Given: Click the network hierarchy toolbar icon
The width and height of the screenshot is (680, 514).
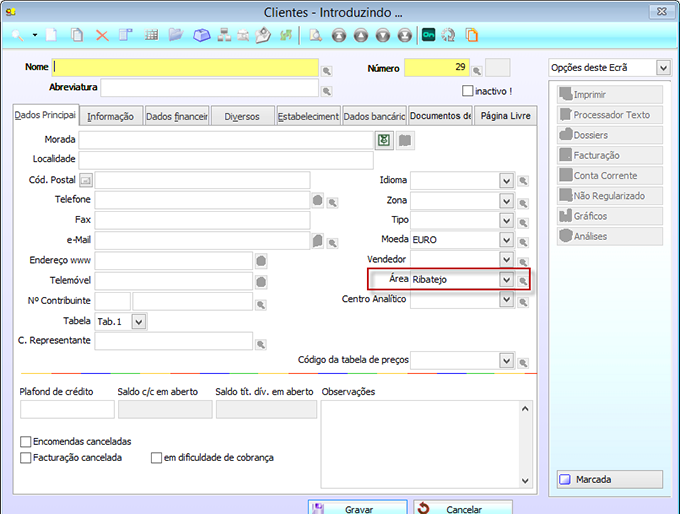Looking at the screenshot, I should click(x=224, y=35).
